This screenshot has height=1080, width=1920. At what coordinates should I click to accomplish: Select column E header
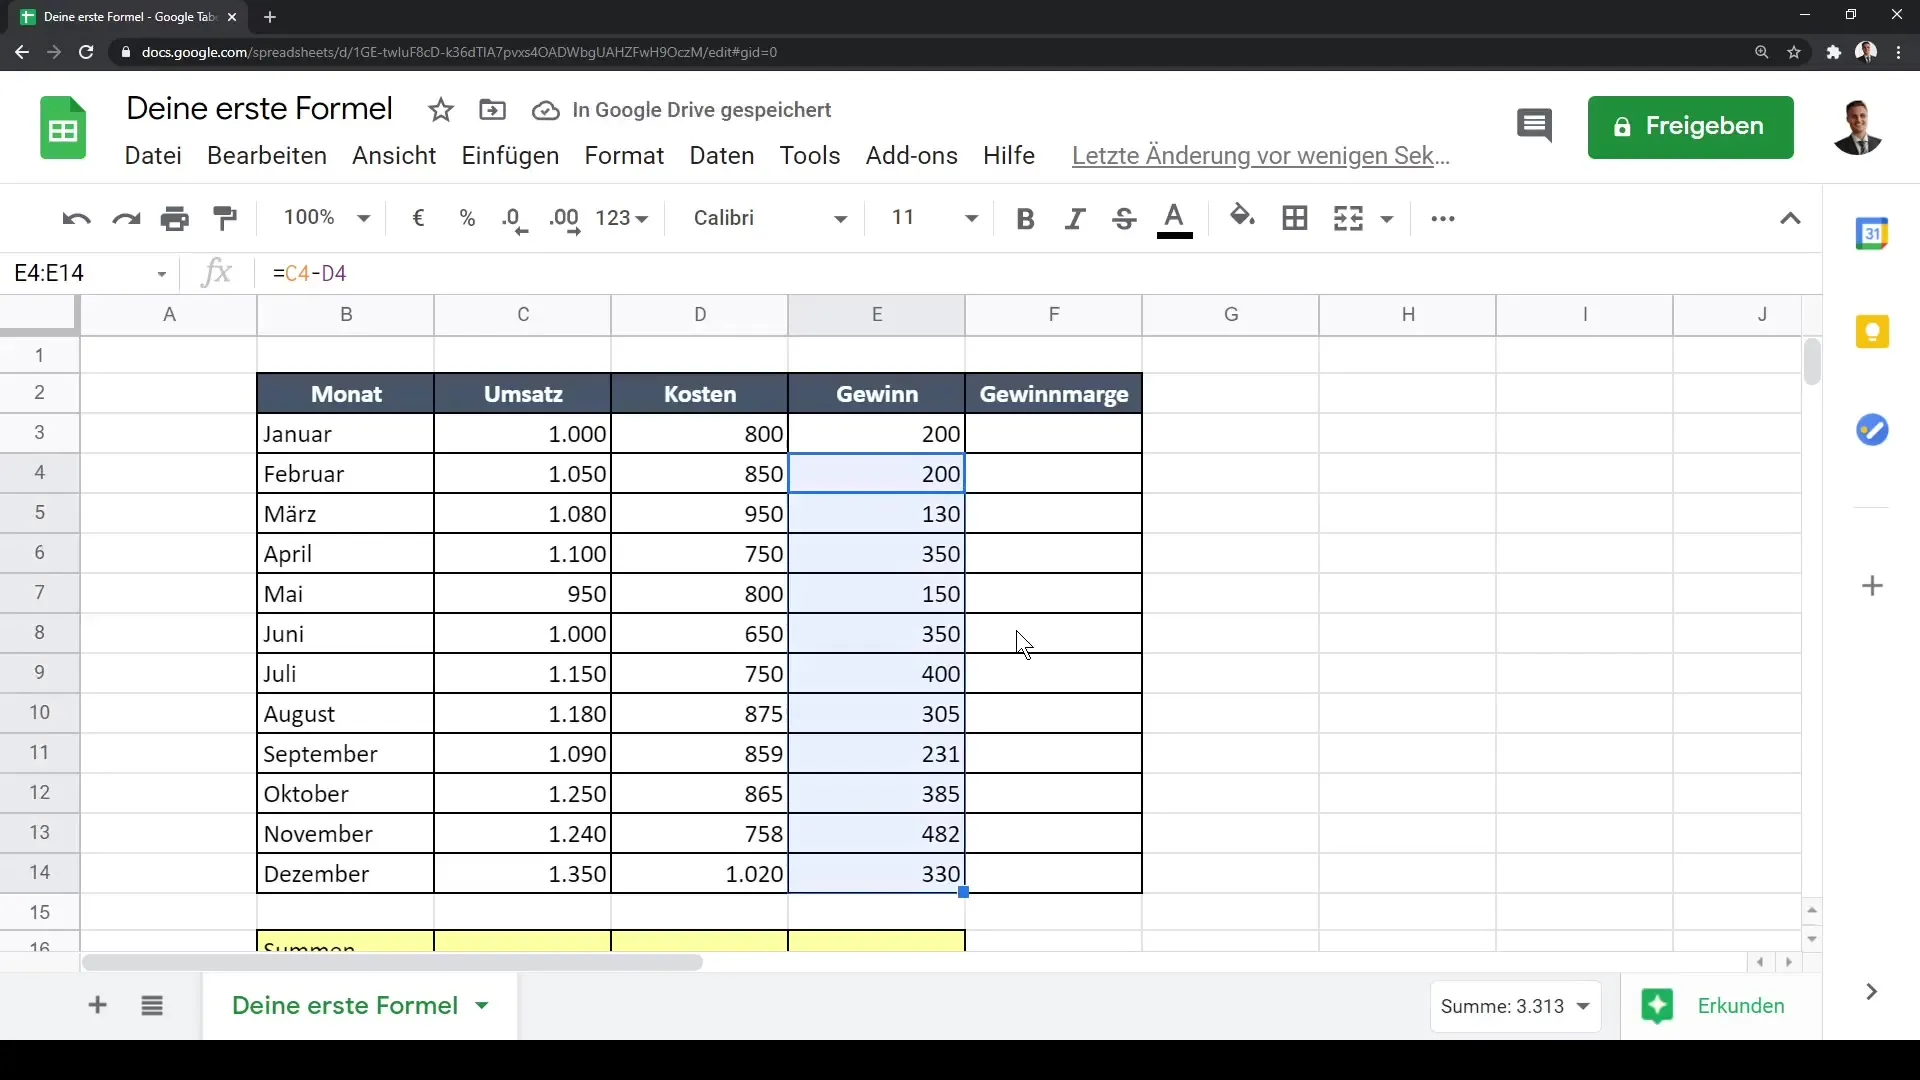[x=877, y=315]
